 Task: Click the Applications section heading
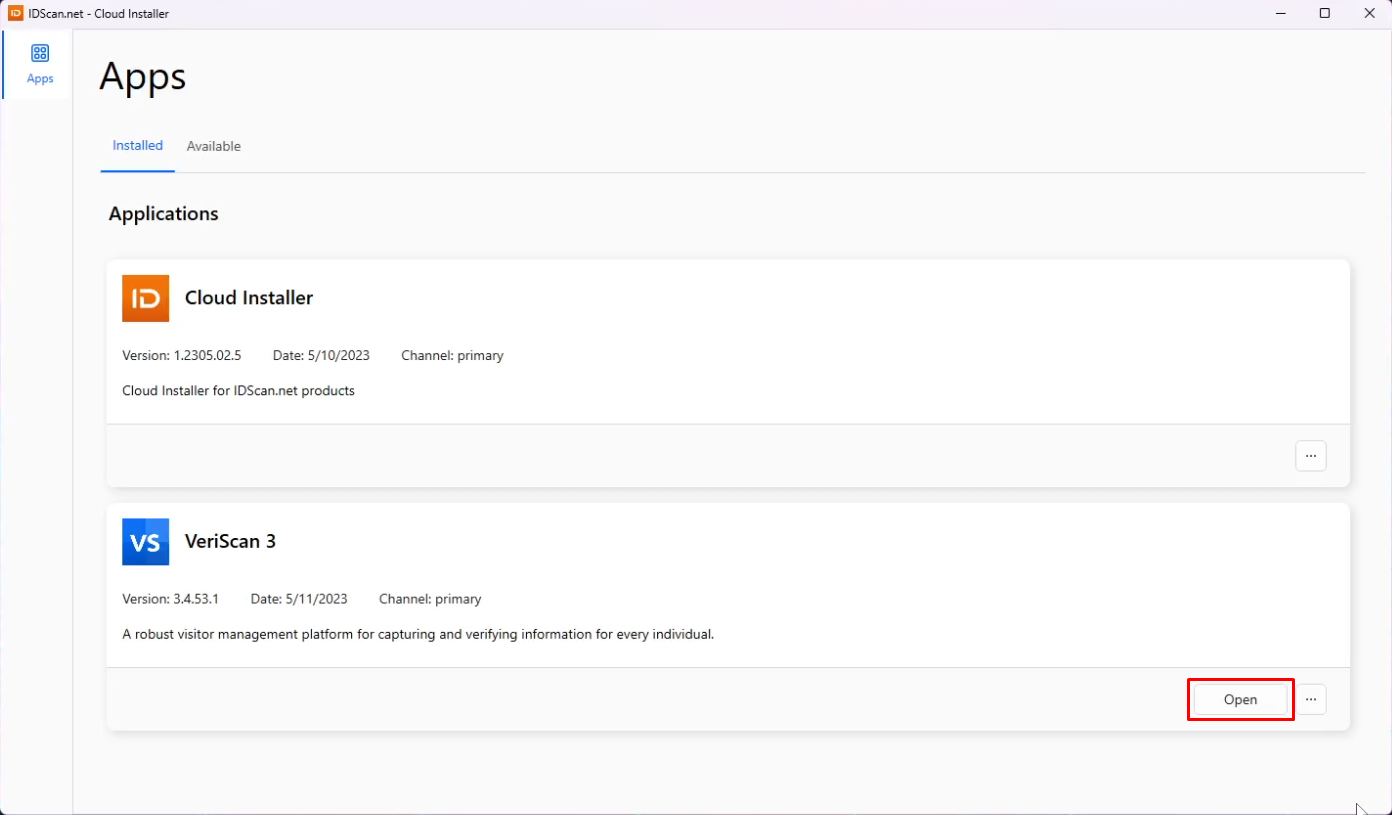[164, 214]
